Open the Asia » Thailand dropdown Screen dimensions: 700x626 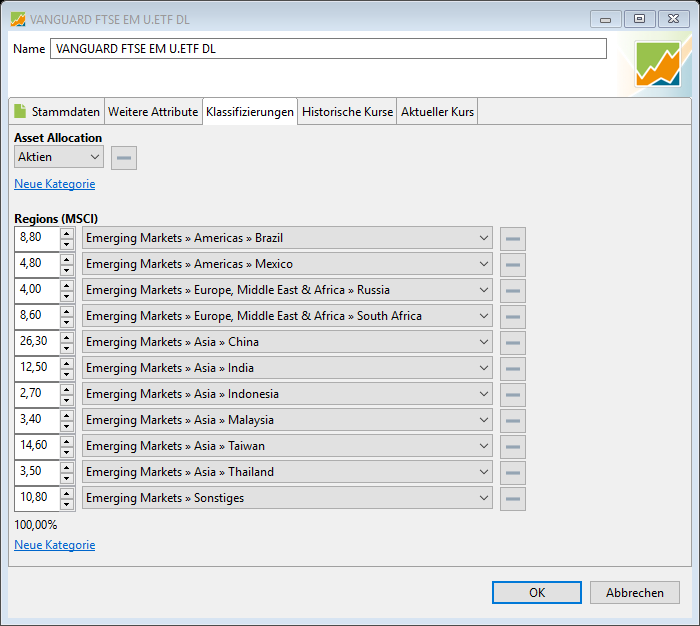tap(287, 472)
